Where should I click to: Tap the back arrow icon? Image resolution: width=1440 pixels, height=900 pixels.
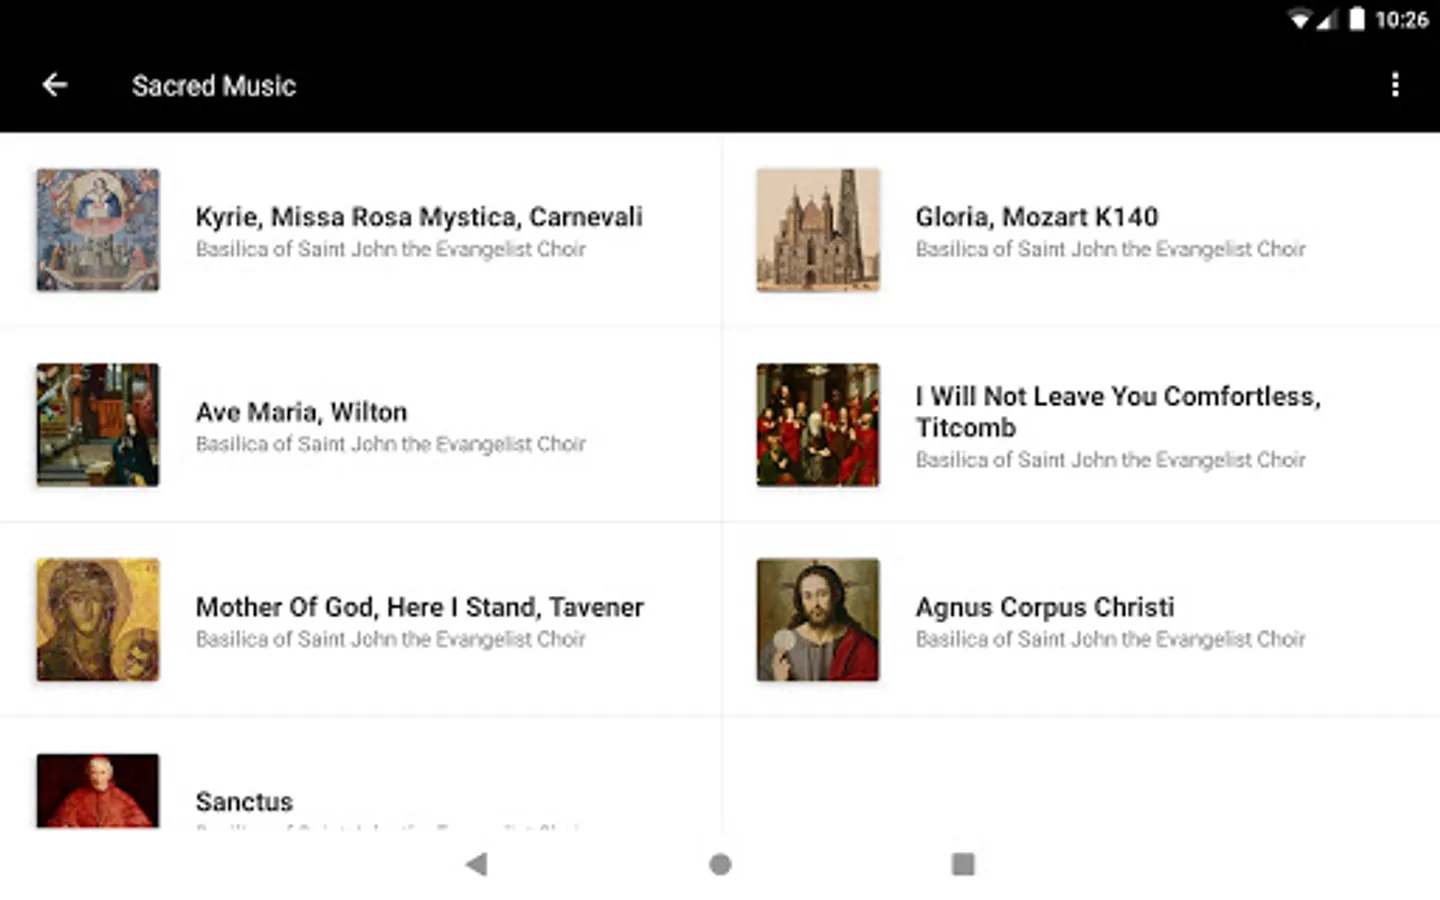pyautogui.click(x=55, y=85)
